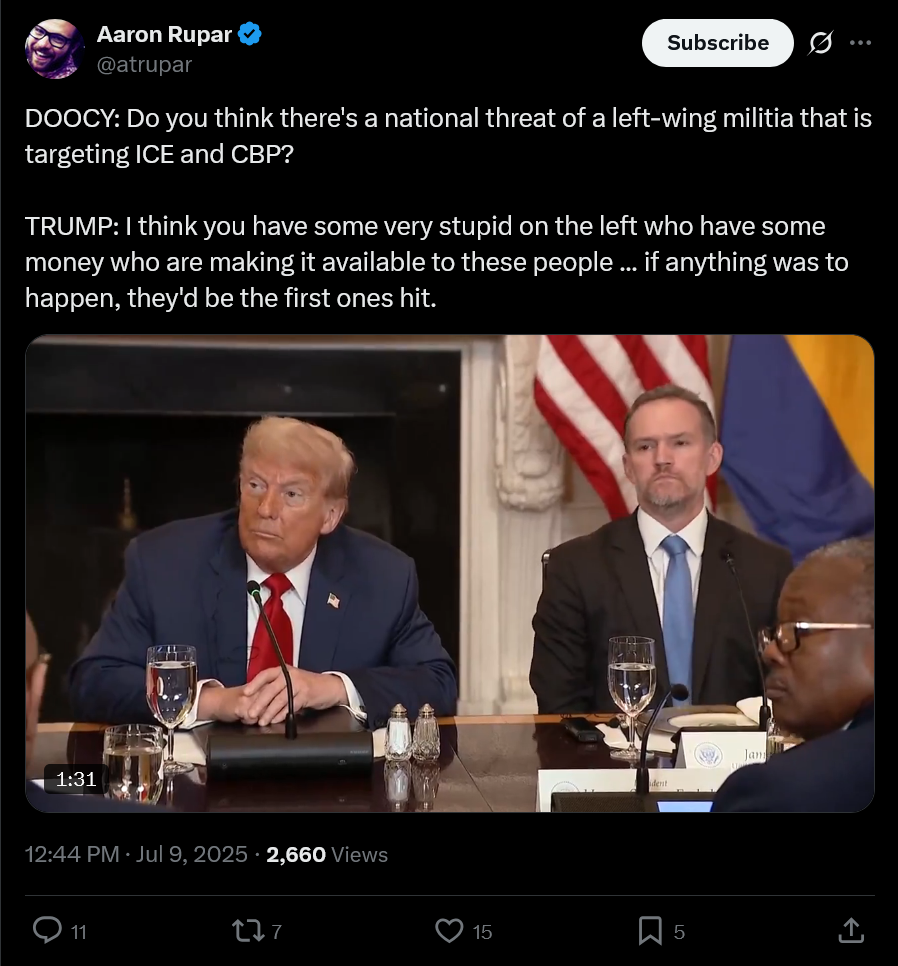Click the 11 replies count
This screenshot has height=966, width=898.
click(x=79, y=932)
